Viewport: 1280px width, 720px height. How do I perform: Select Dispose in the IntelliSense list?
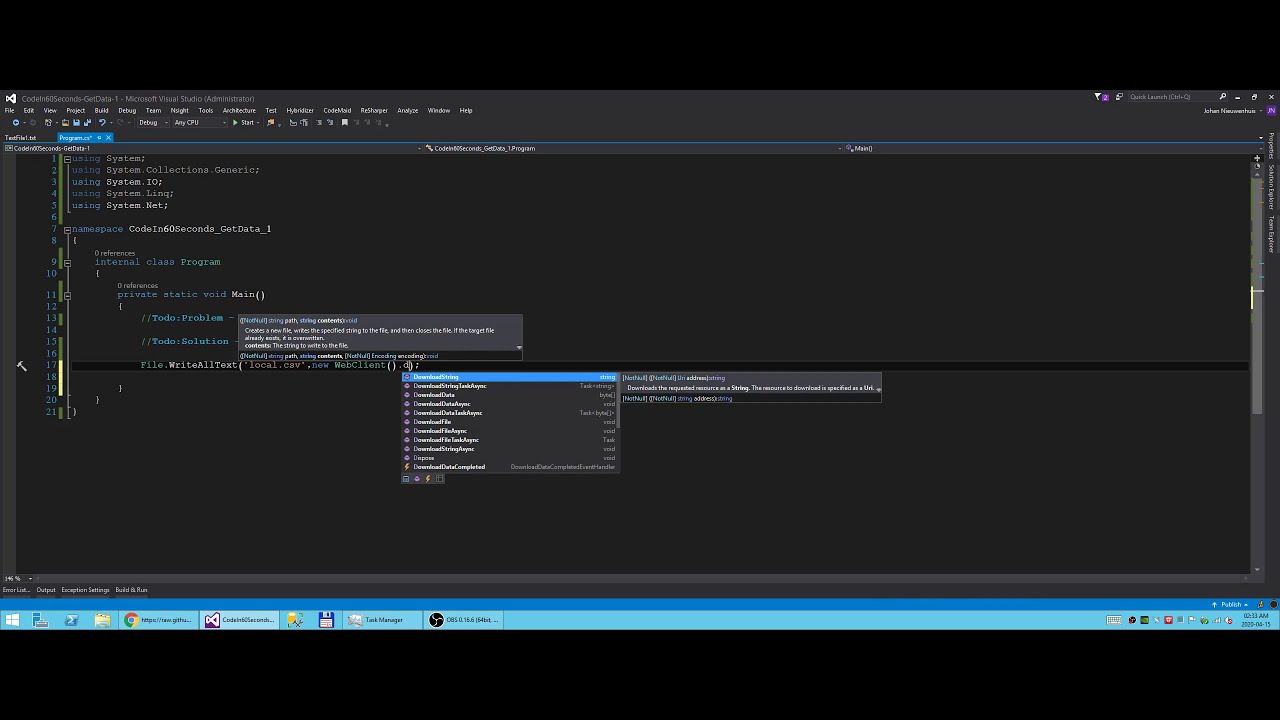coord(510,458)
